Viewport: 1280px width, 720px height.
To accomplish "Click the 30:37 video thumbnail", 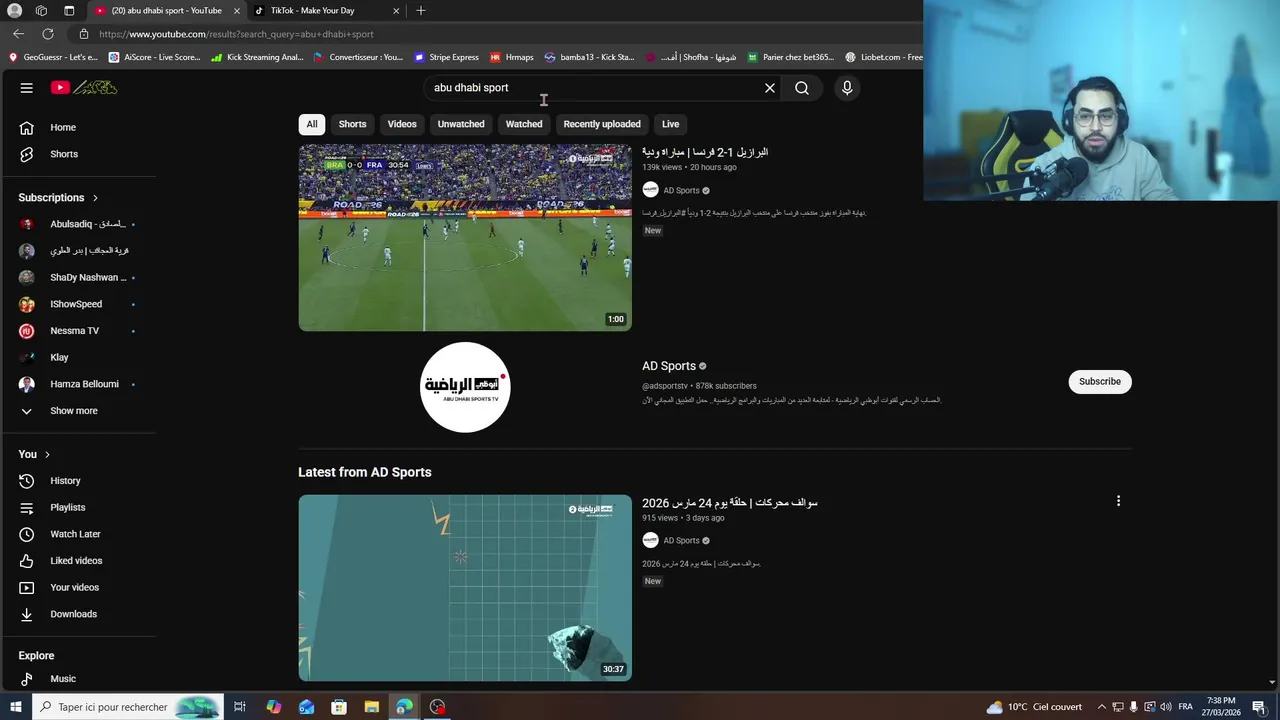I will tap(465, 588).
